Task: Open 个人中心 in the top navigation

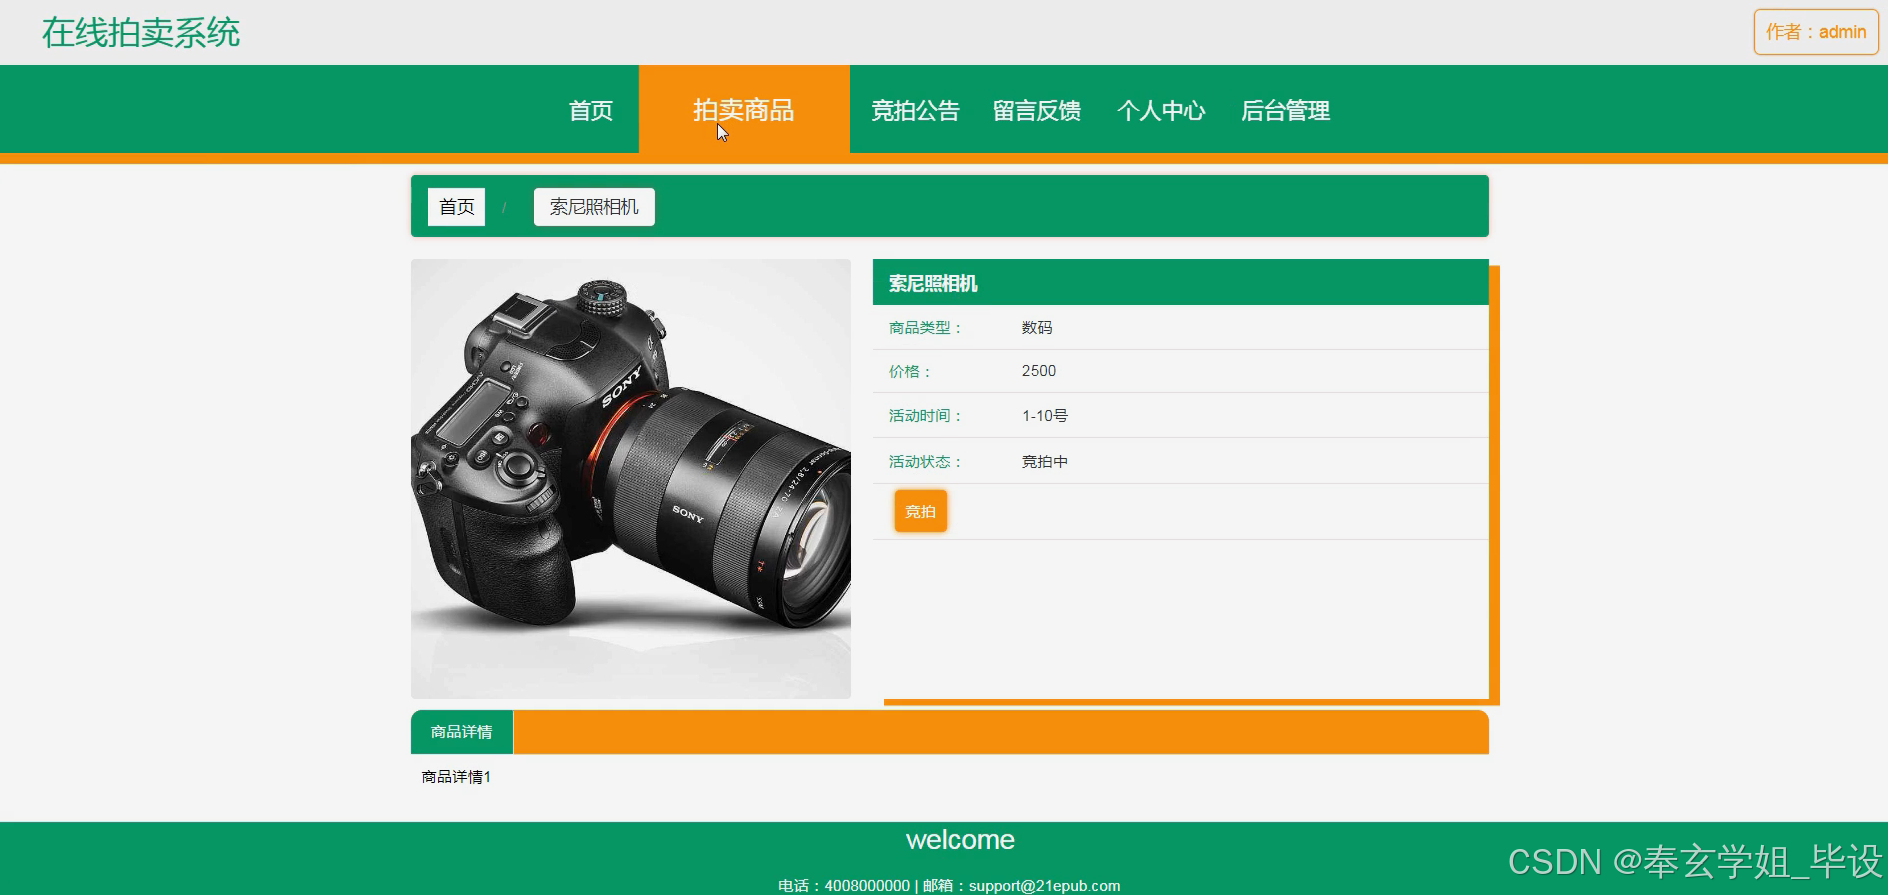Action: tap(1161, 110)
